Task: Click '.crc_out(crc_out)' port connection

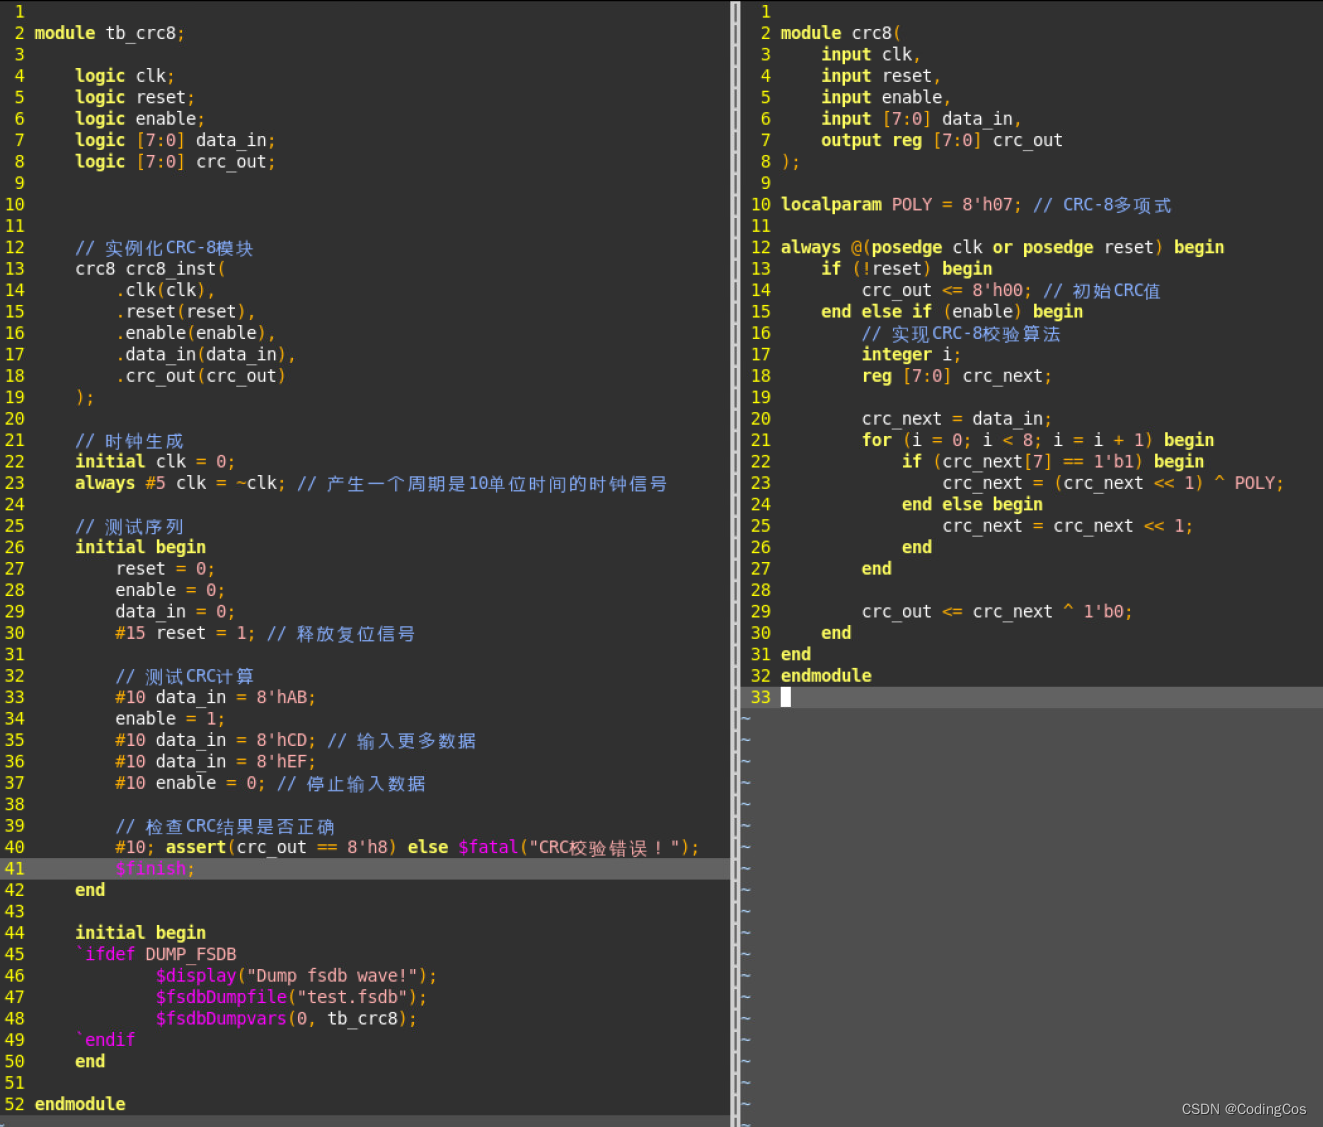Action: (x=200, y=376)
